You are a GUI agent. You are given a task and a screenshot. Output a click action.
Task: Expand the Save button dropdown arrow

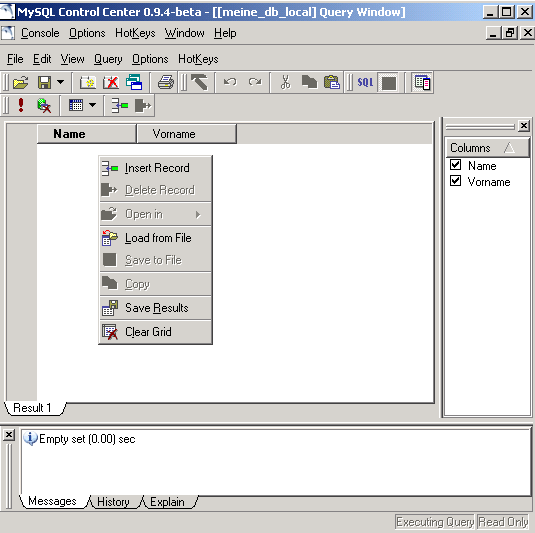(60, 82)
